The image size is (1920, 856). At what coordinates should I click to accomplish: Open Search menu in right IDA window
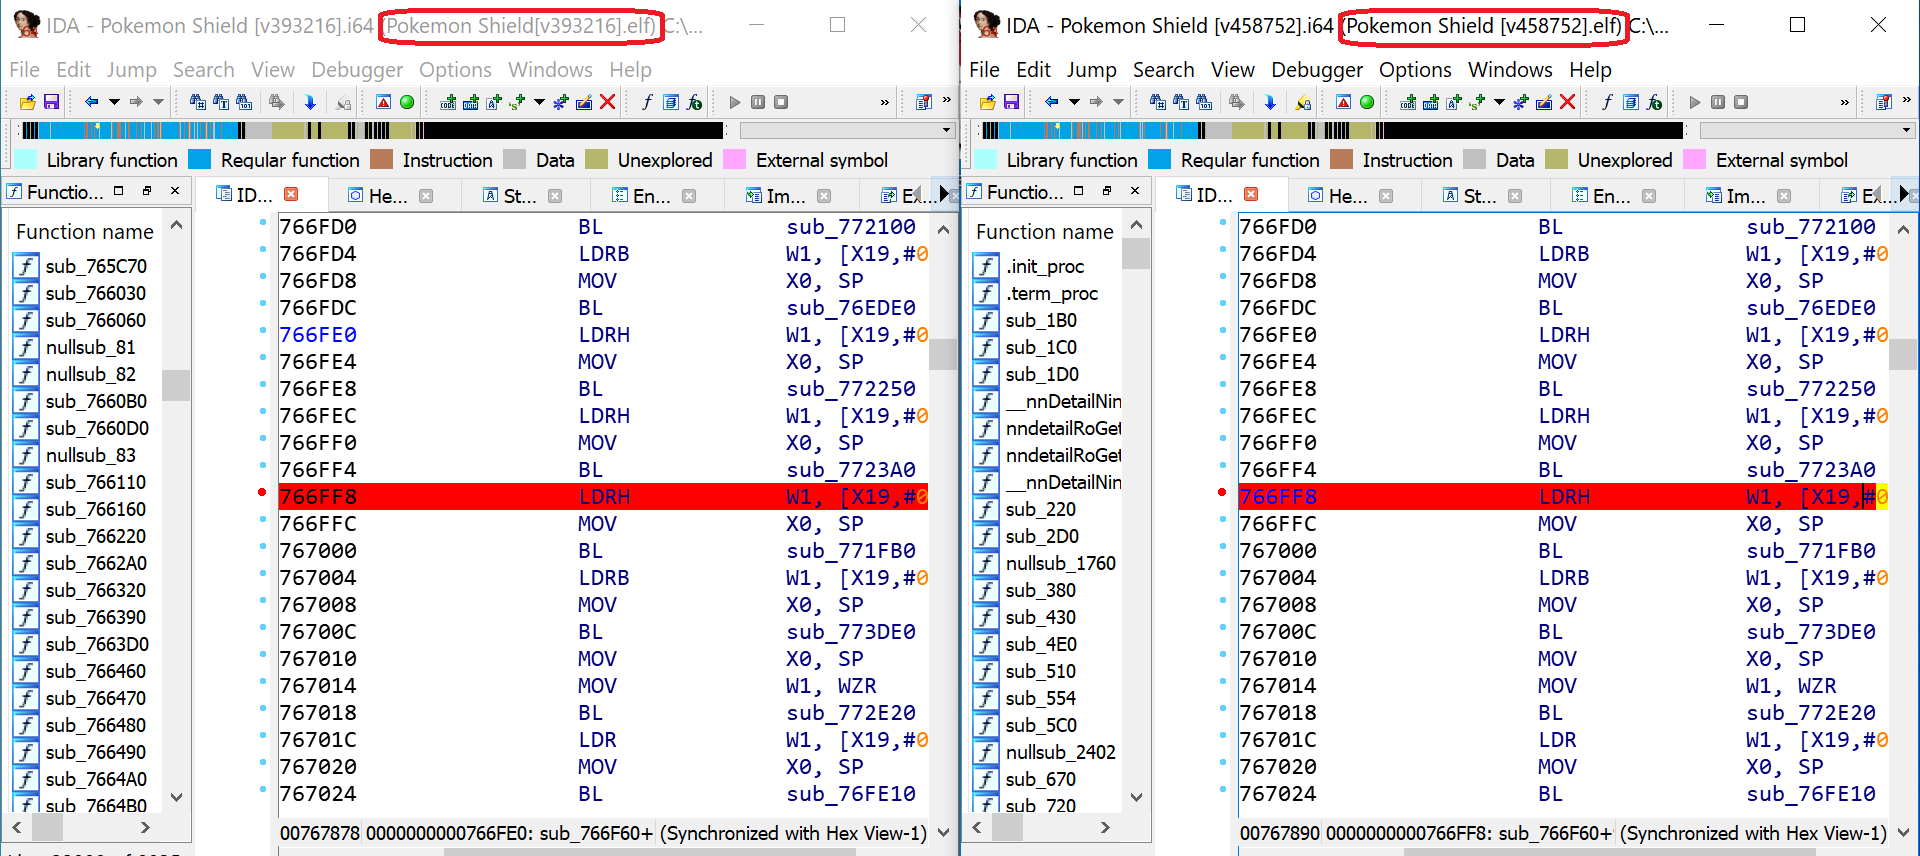[x=1163, y=70]
